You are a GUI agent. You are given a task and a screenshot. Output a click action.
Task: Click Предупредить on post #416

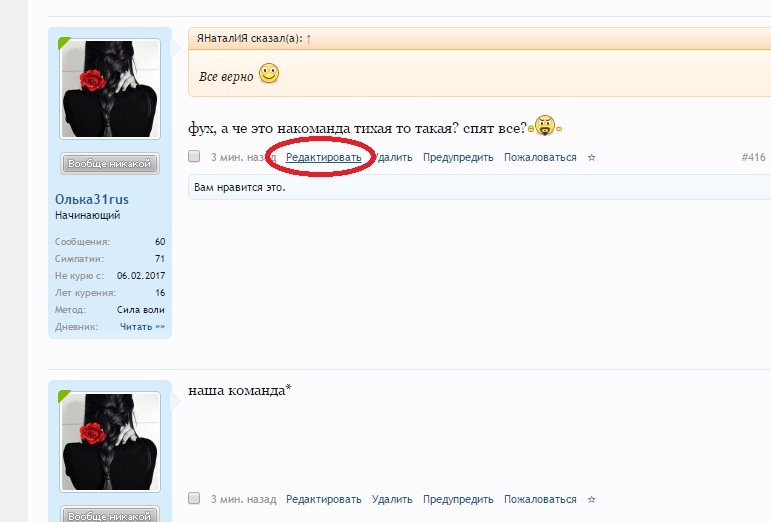pos(458,157)
